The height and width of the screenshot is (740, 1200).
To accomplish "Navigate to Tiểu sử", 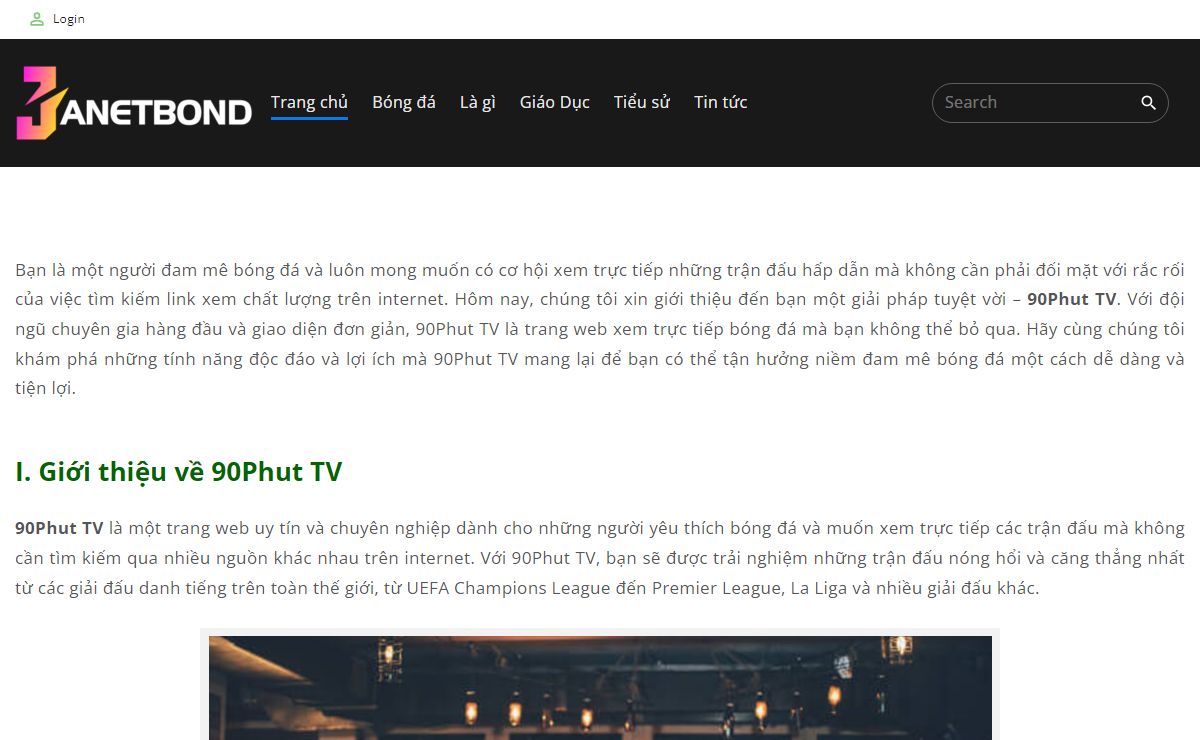I will point(642,102).
